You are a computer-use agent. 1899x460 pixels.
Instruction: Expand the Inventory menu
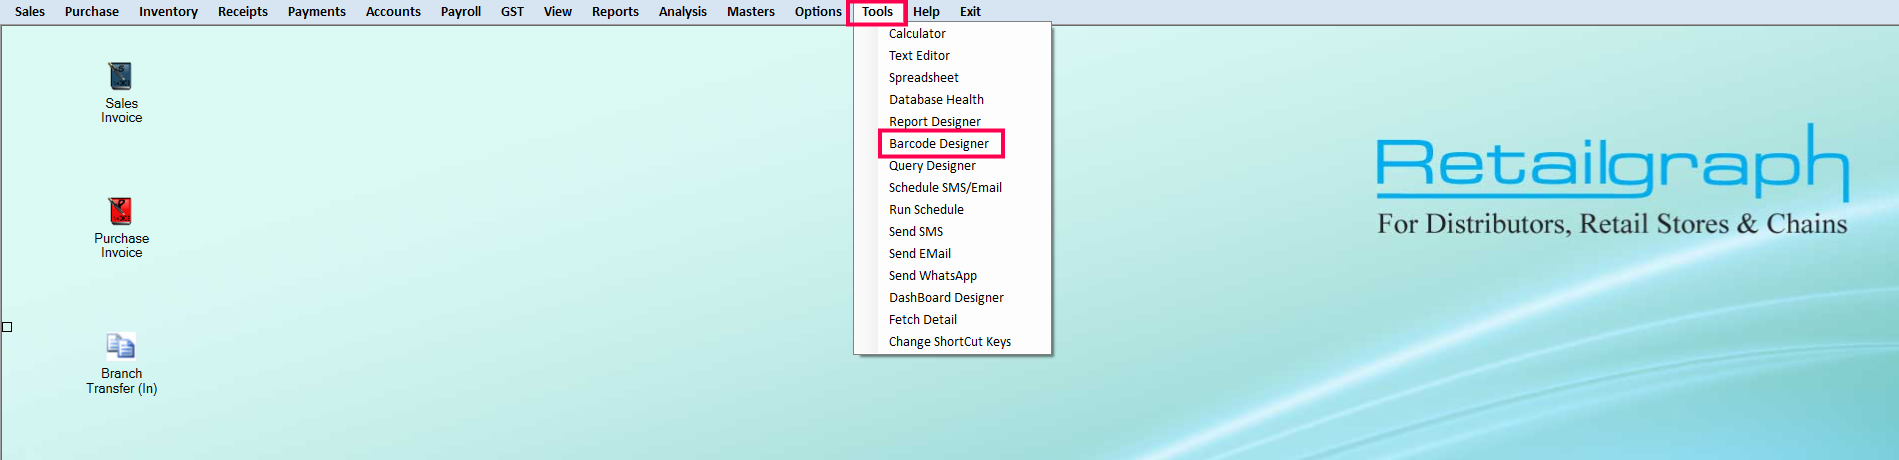coord(168,12)
